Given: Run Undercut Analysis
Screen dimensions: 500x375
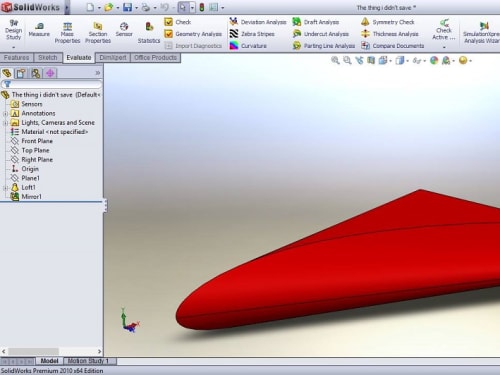Looking at the screenshot, I should click(x=321, y=34).
